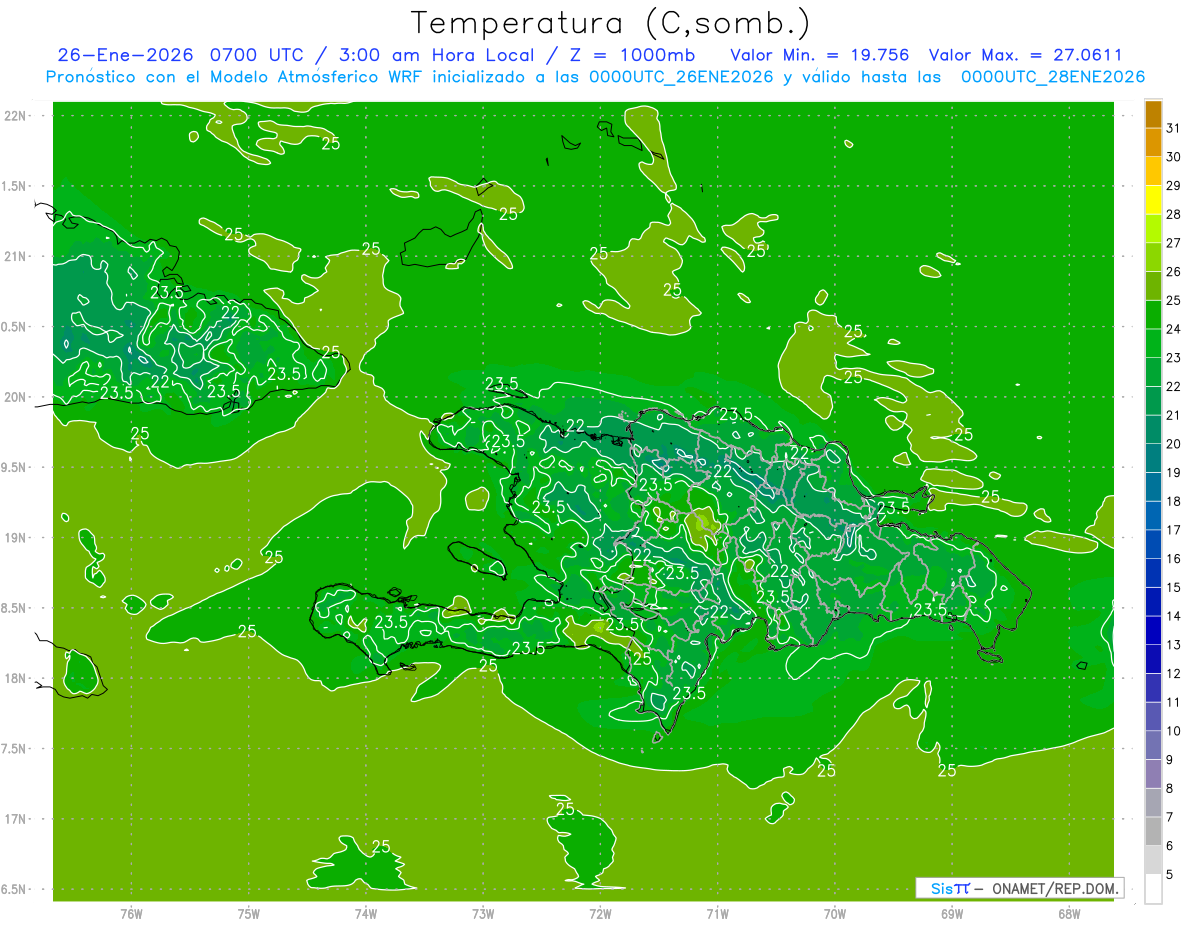Click the '0000UTC_28ENE2026' valid-until time
This screenshot has width=1200, height=927.
[x=1052, y=77]
